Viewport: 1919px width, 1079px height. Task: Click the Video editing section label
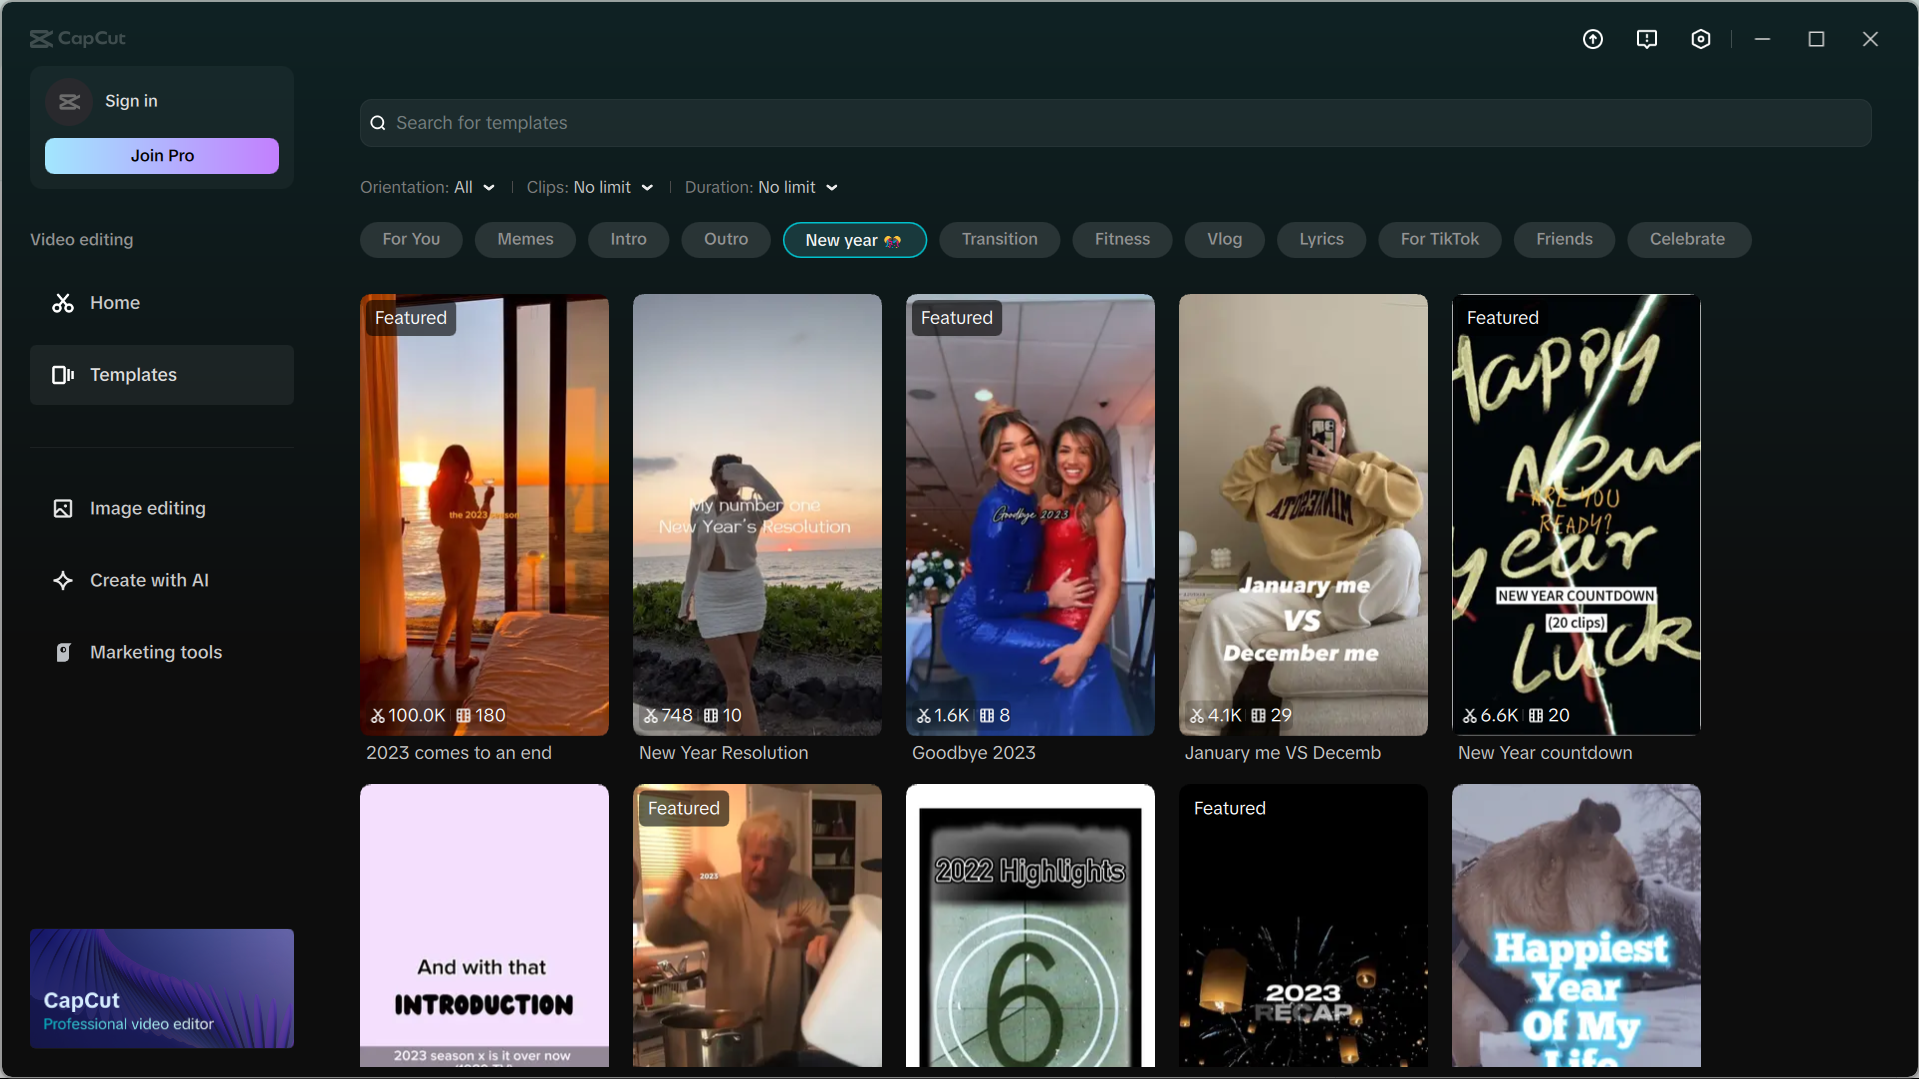point(82,240)
